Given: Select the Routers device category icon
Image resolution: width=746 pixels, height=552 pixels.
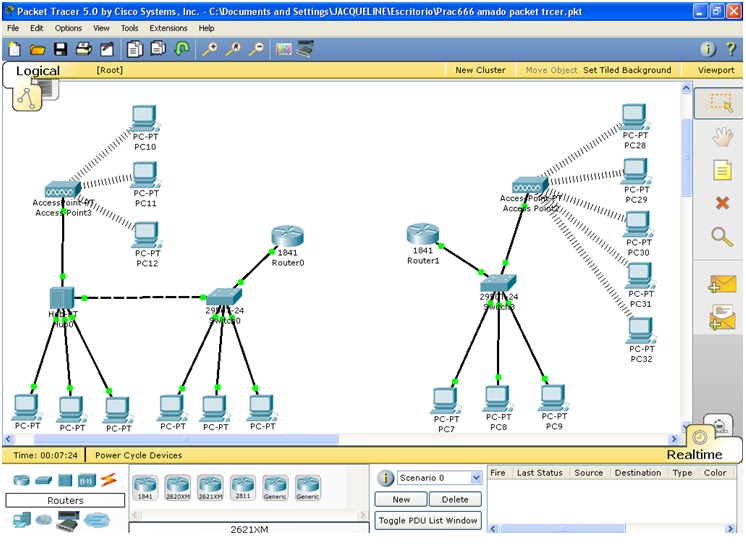Looking at the screenshot, I should point(21,481).
